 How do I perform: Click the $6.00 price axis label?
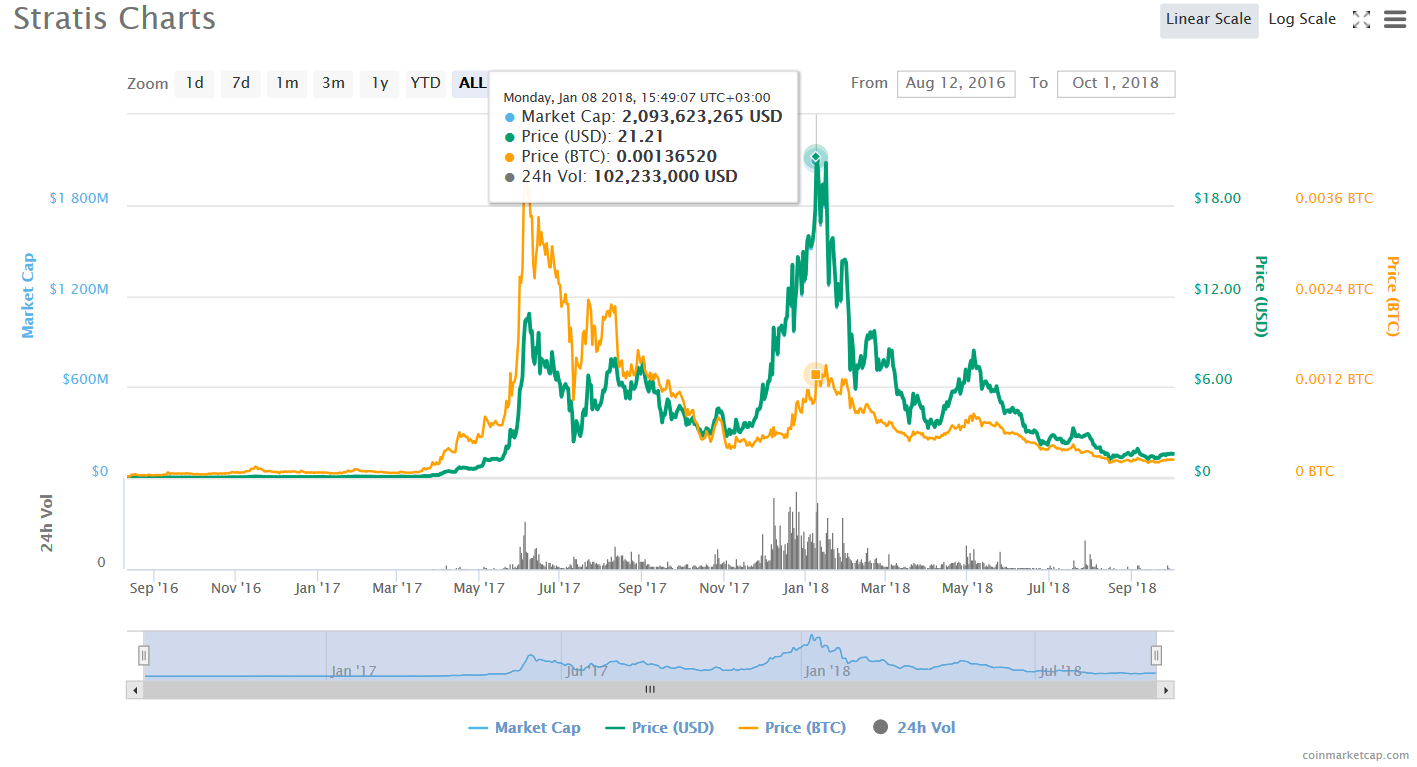tap(1213, 379)
